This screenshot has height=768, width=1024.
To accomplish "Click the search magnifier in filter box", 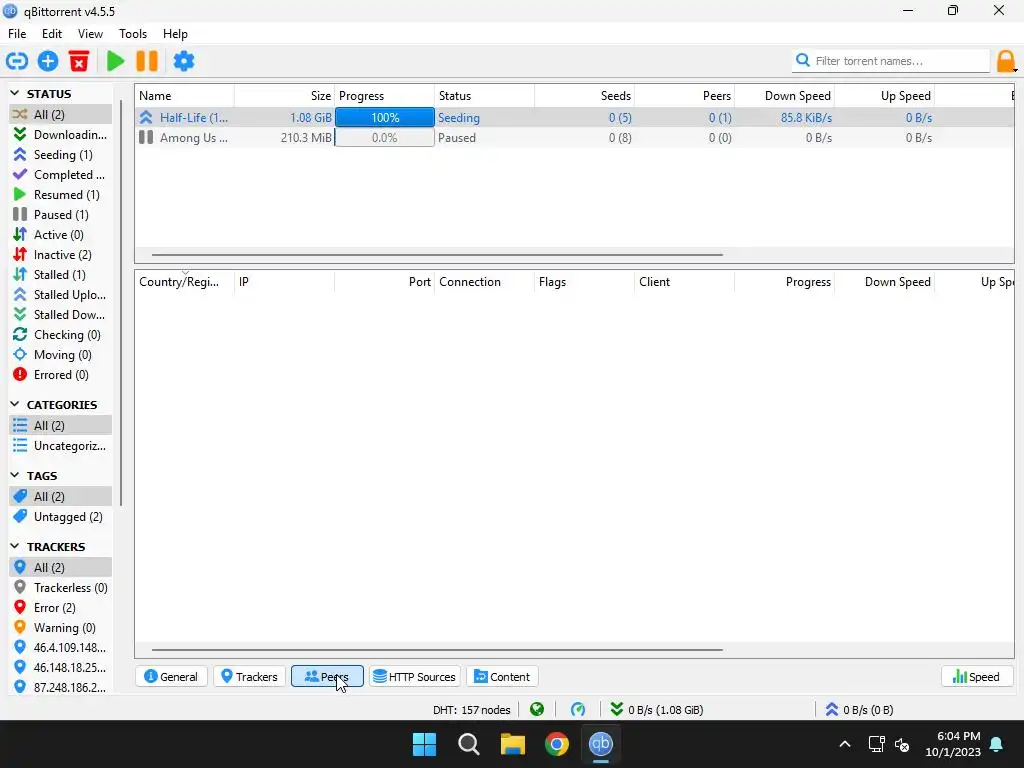I will (803, 61).
